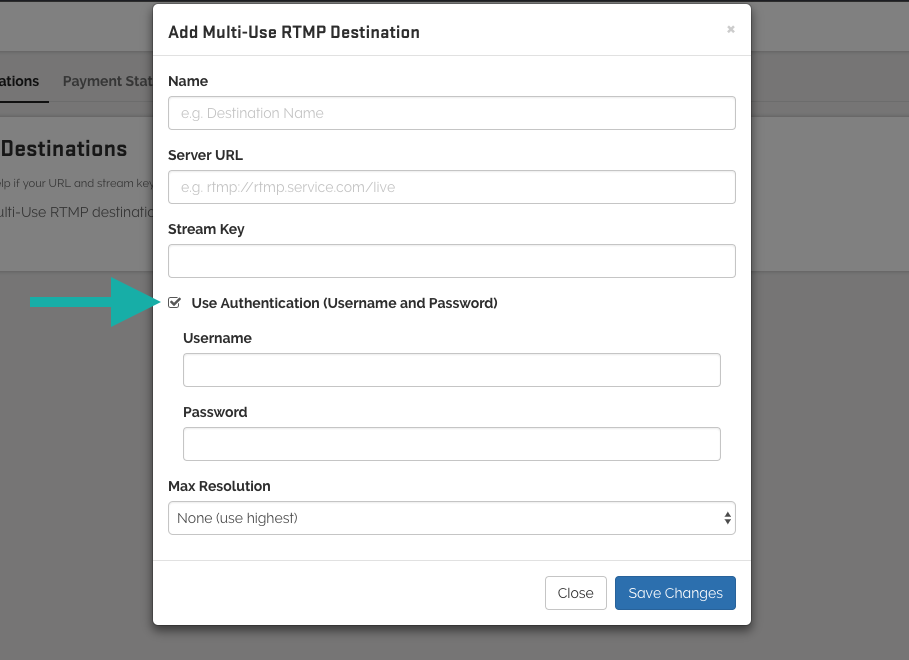Open the Max Resolution dropdown
The height and width of the screenshot is (660, 909).
pos(450,518)
